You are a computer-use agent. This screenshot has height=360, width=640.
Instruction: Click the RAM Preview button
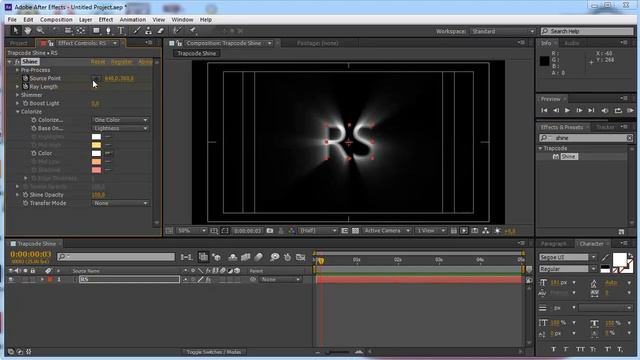[x=630, y=110]
